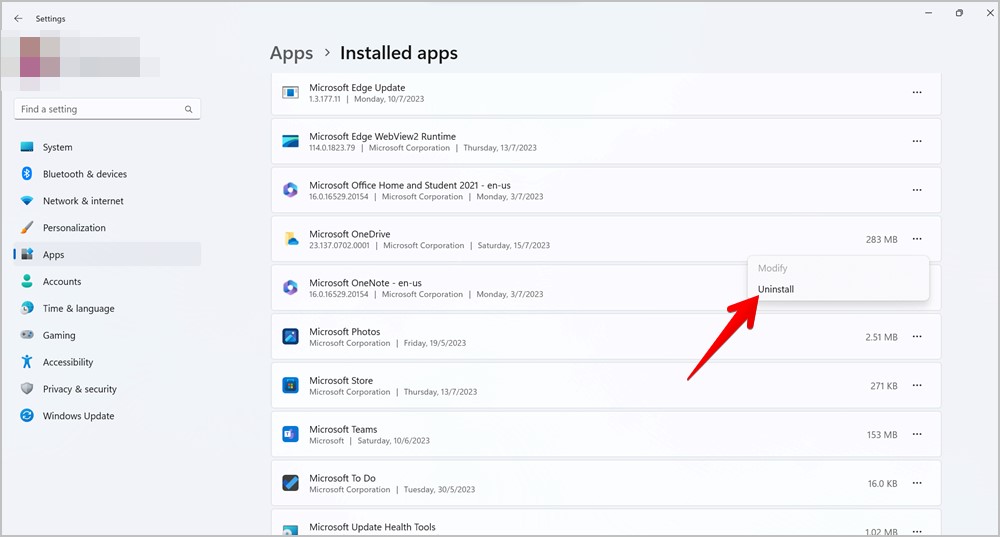The image size is (1000, 537).
Task: Click the Microsoft Update Health Tools name
Action: (372, 527)
